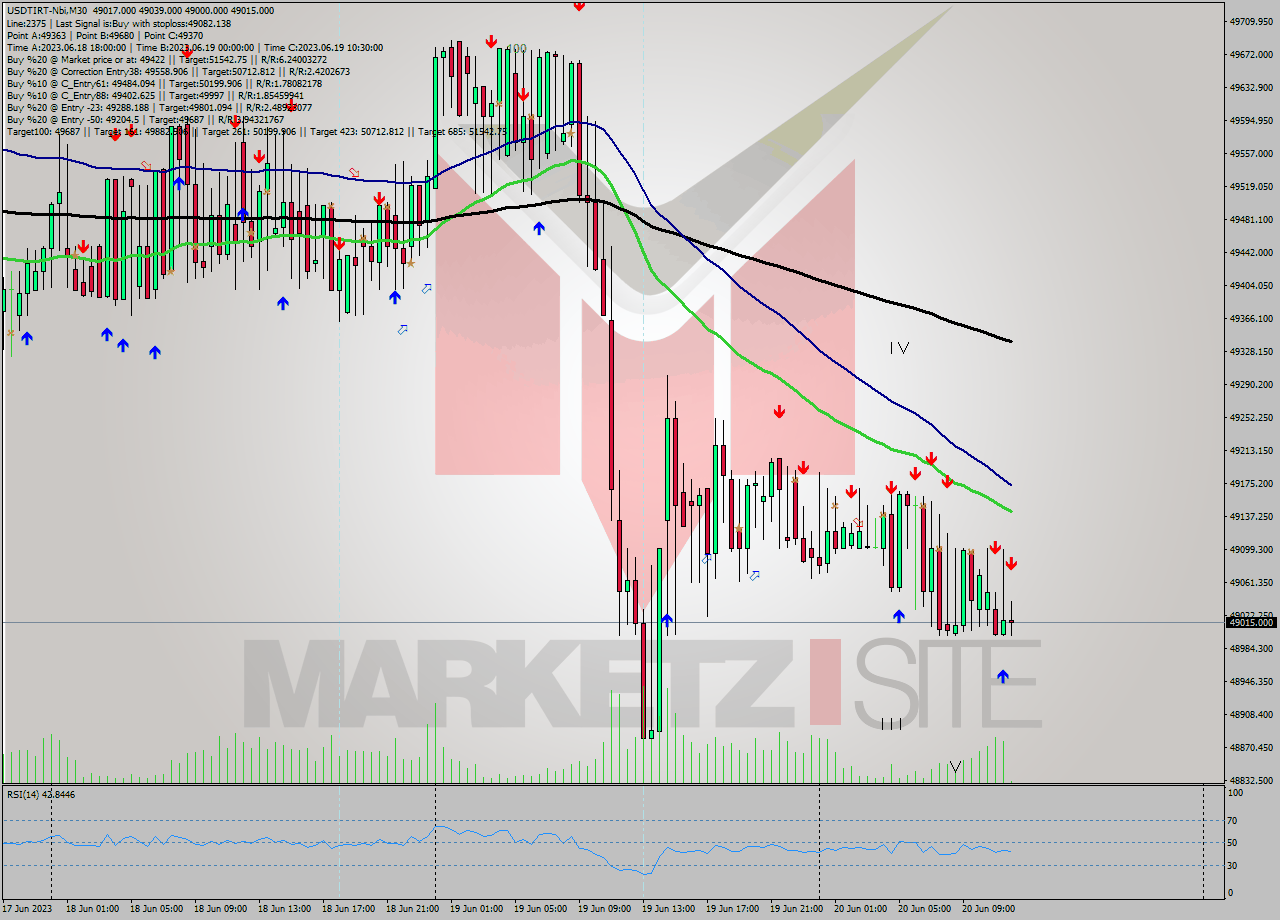Click the 49672.000 price axis label

pos(1251,54)
